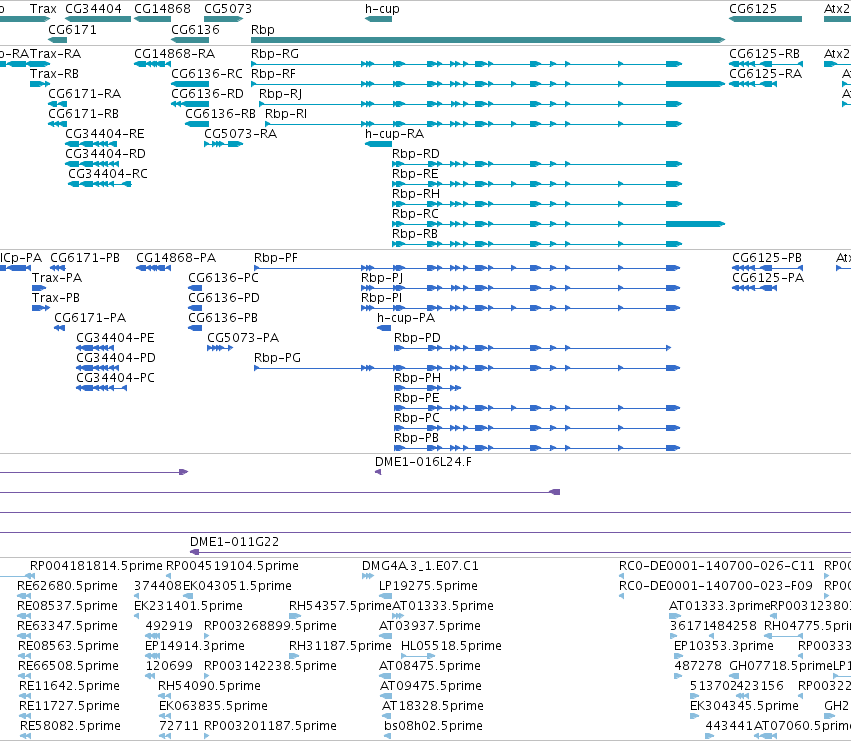This screenshot has width=851, height=741.
Task: Select the CG6136 gene label
Action: pos(195,30)
